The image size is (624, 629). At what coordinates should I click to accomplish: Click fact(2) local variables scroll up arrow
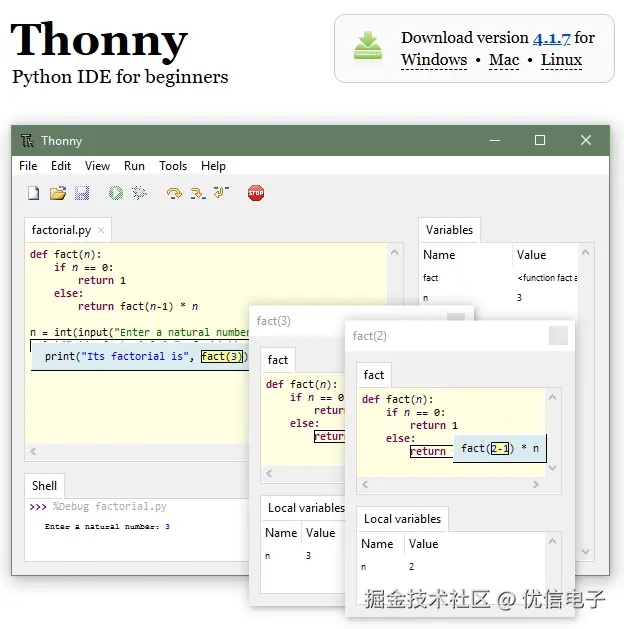552,541
